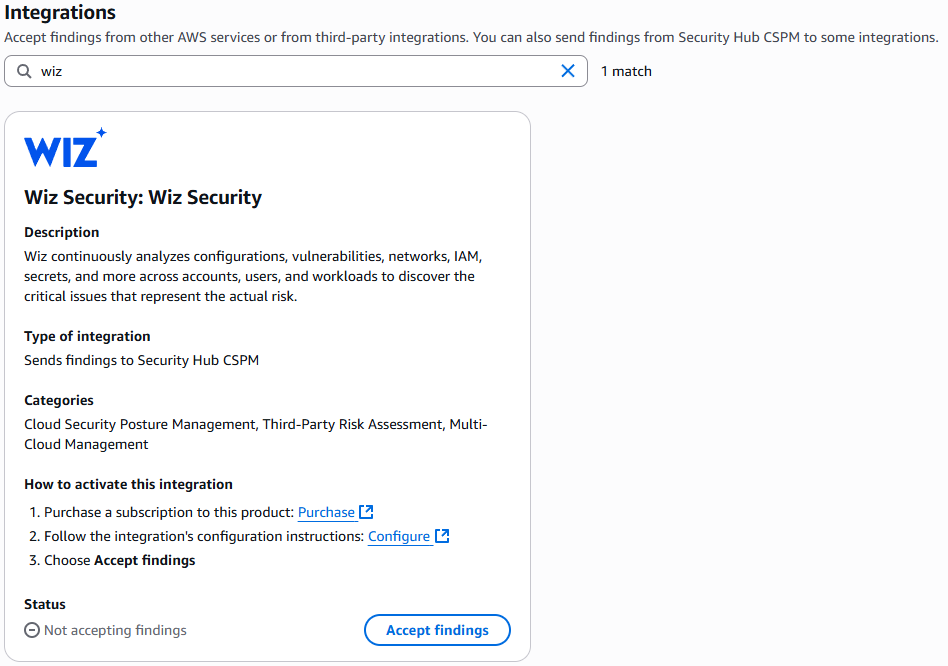Click the external-link icon beside Configure
Image resolution: width=948 pixels, height=666 pixels.
[443, 535]
